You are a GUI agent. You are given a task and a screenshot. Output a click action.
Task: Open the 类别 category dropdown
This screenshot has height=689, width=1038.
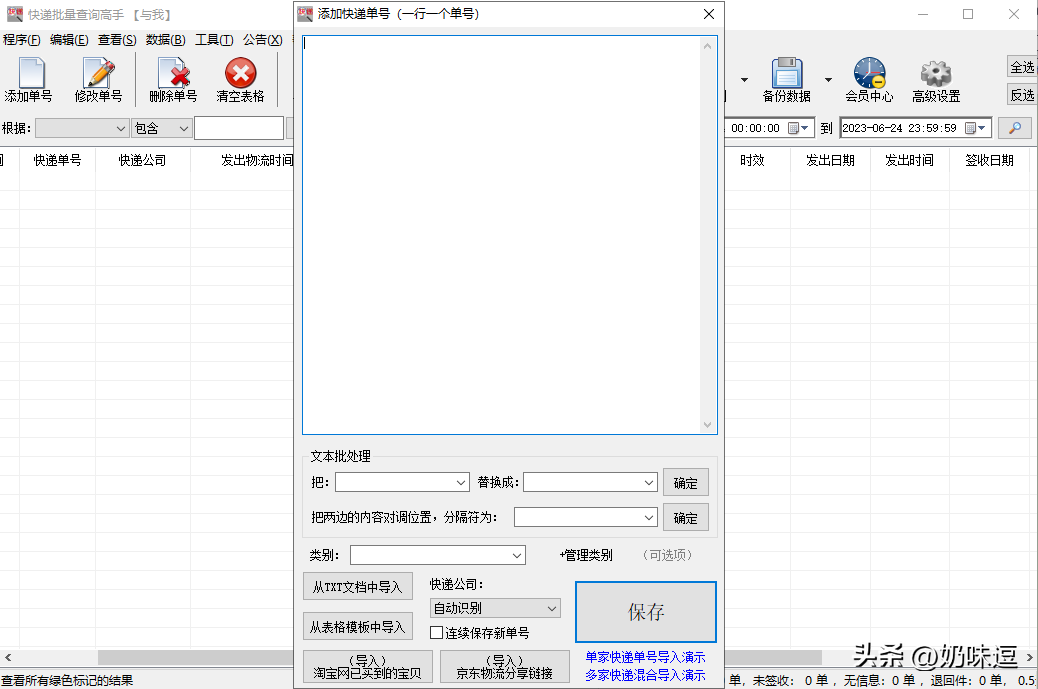point(517,555)
